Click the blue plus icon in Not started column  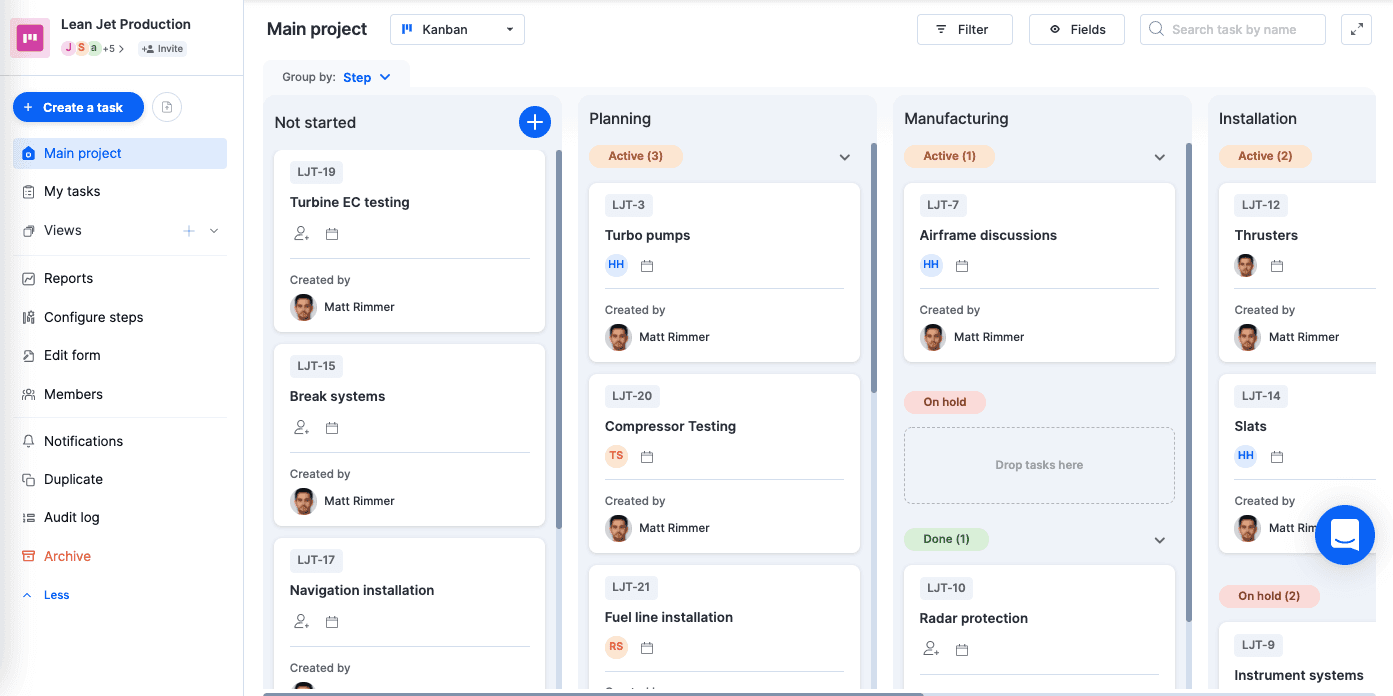[x=535, y=122]
